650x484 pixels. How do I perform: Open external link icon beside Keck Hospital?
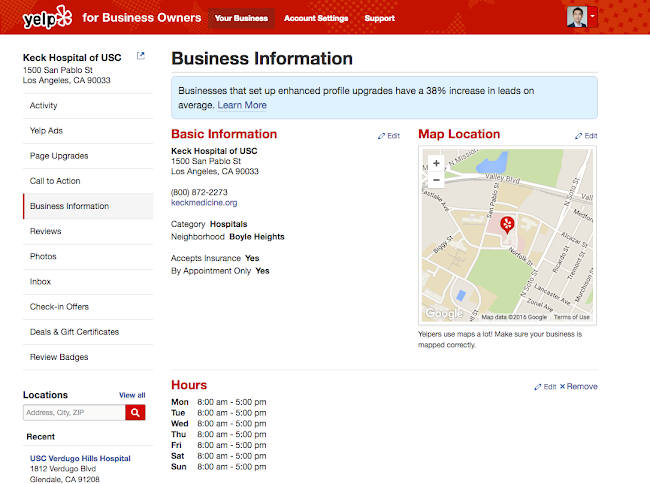(141, 56)
